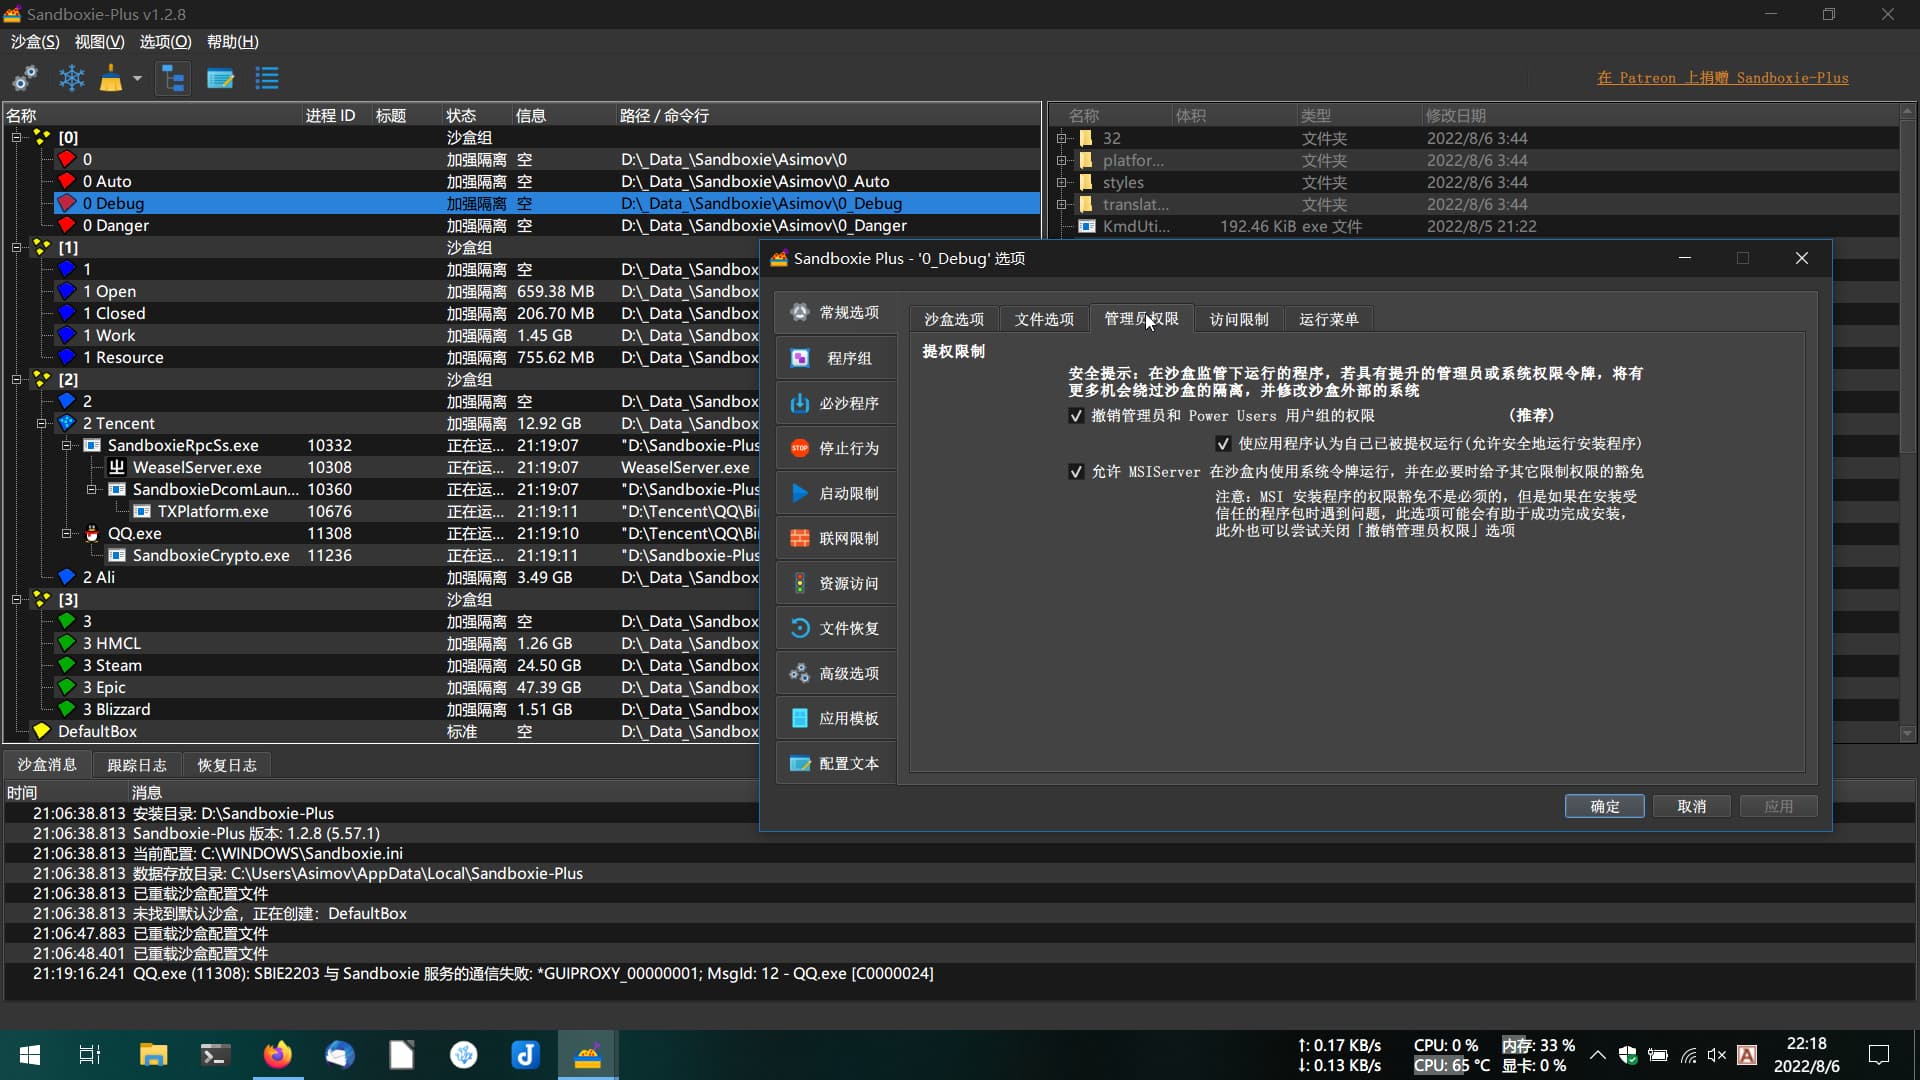Switch to the 访问限制 tab
This screenshot has width=1920, height=1080.
[1238, 319]
